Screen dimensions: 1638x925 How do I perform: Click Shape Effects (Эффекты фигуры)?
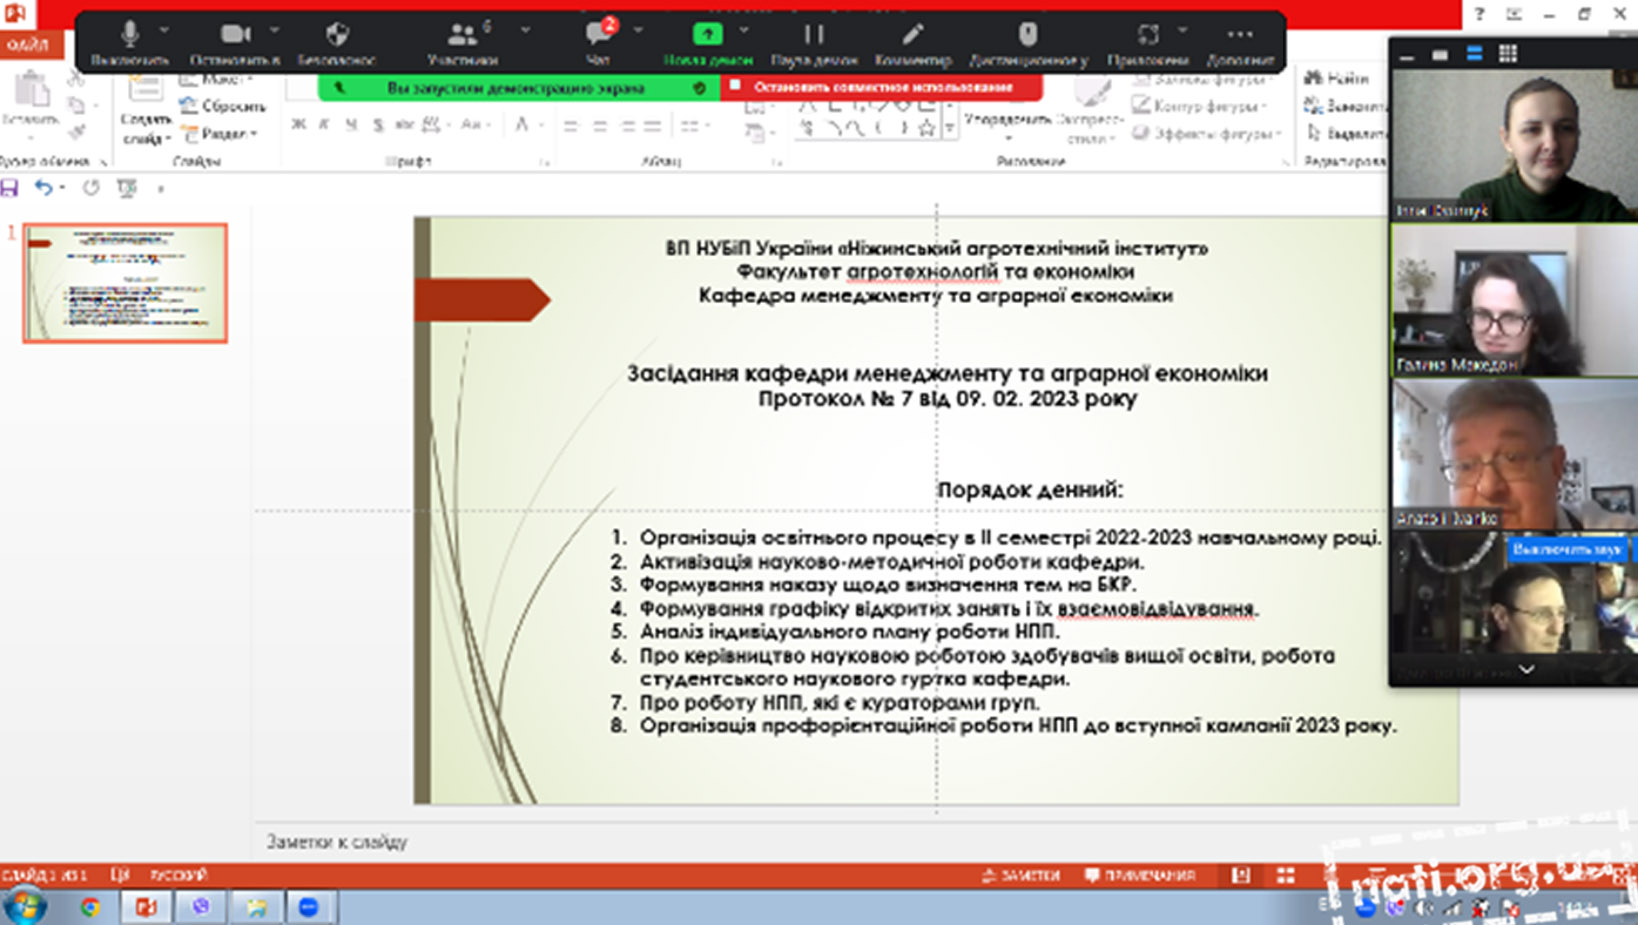point(1206,133)
